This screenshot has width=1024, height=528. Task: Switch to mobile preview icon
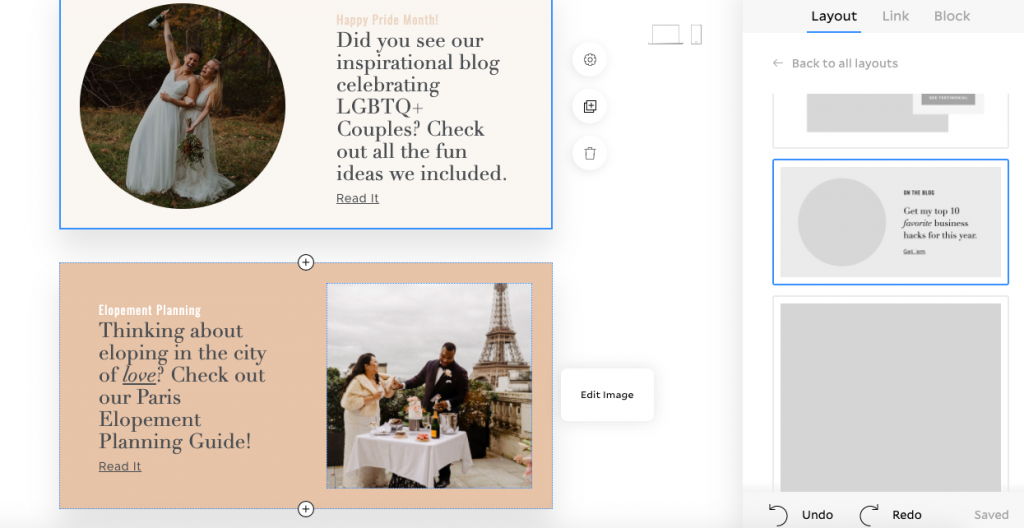pyautogui.click(x=696, y=34)
